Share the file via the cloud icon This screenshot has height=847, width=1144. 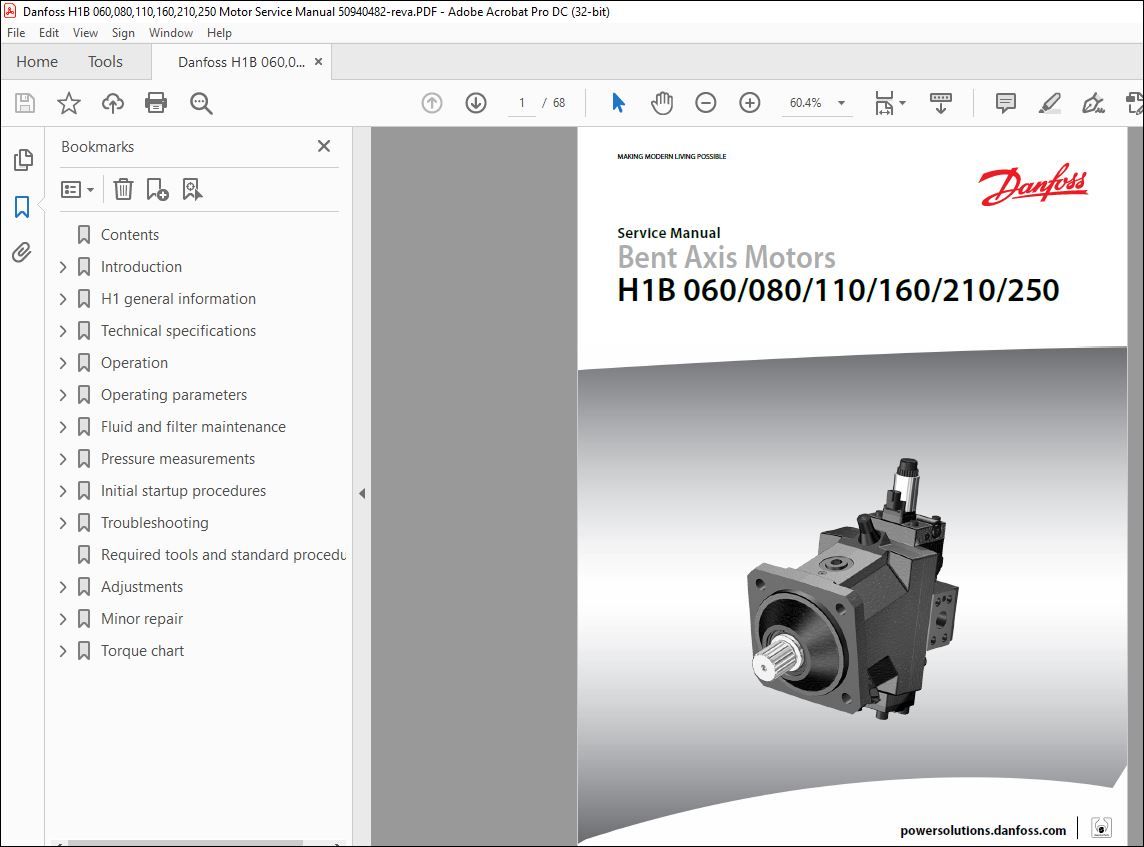click(x=112, y=103)
